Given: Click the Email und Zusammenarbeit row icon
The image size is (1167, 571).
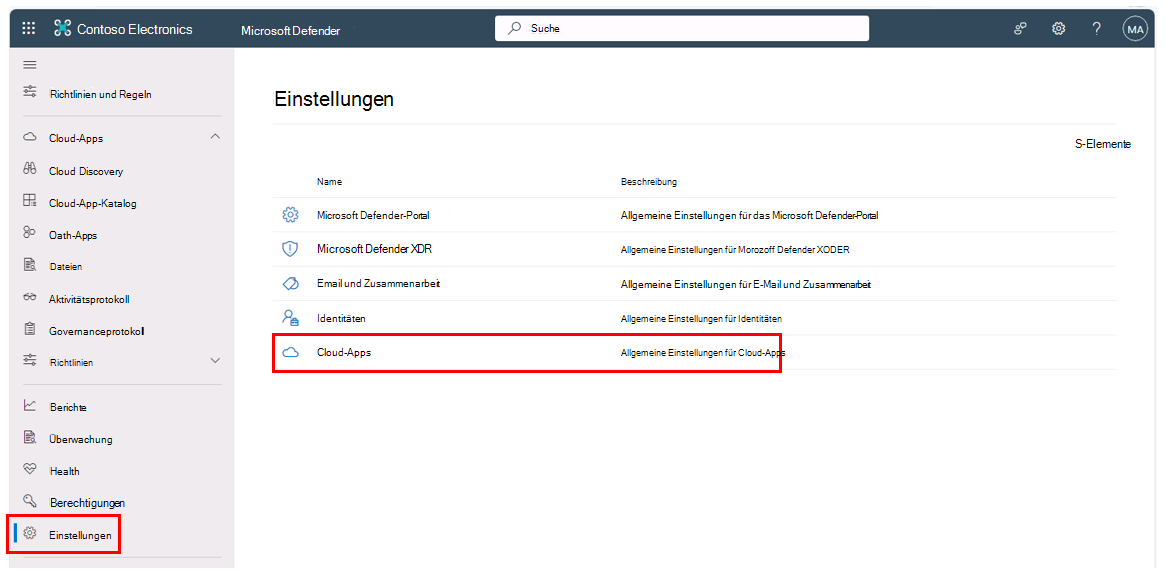Looking at the screenshot, I should [x=290, y=284].
